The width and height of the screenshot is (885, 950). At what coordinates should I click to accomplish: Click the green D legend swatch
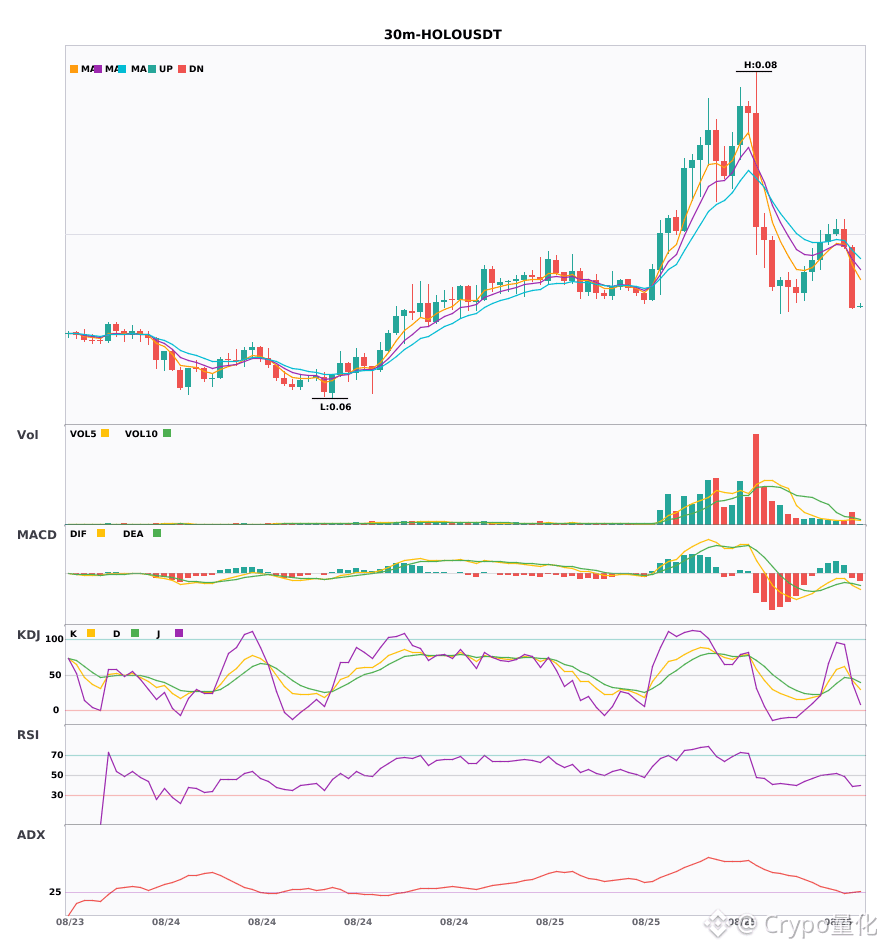click(x=135, y=633)
